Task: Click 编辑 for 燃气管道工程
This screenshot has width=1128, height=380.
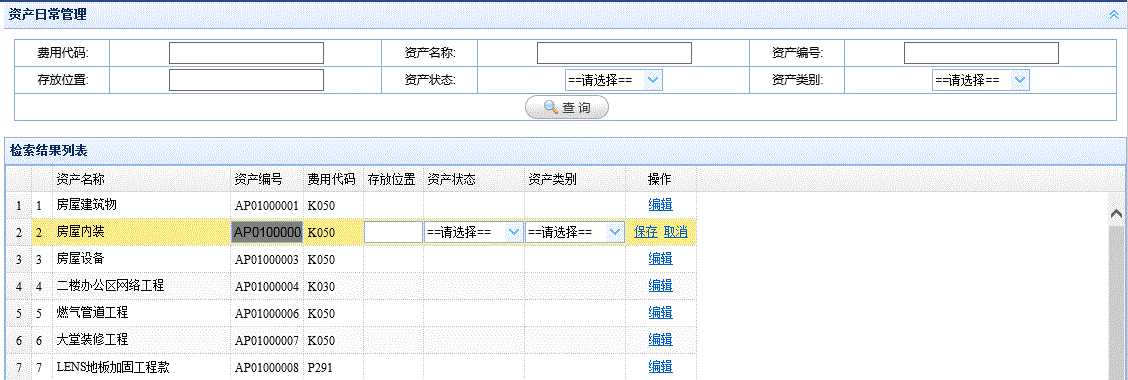Action: 660,312
